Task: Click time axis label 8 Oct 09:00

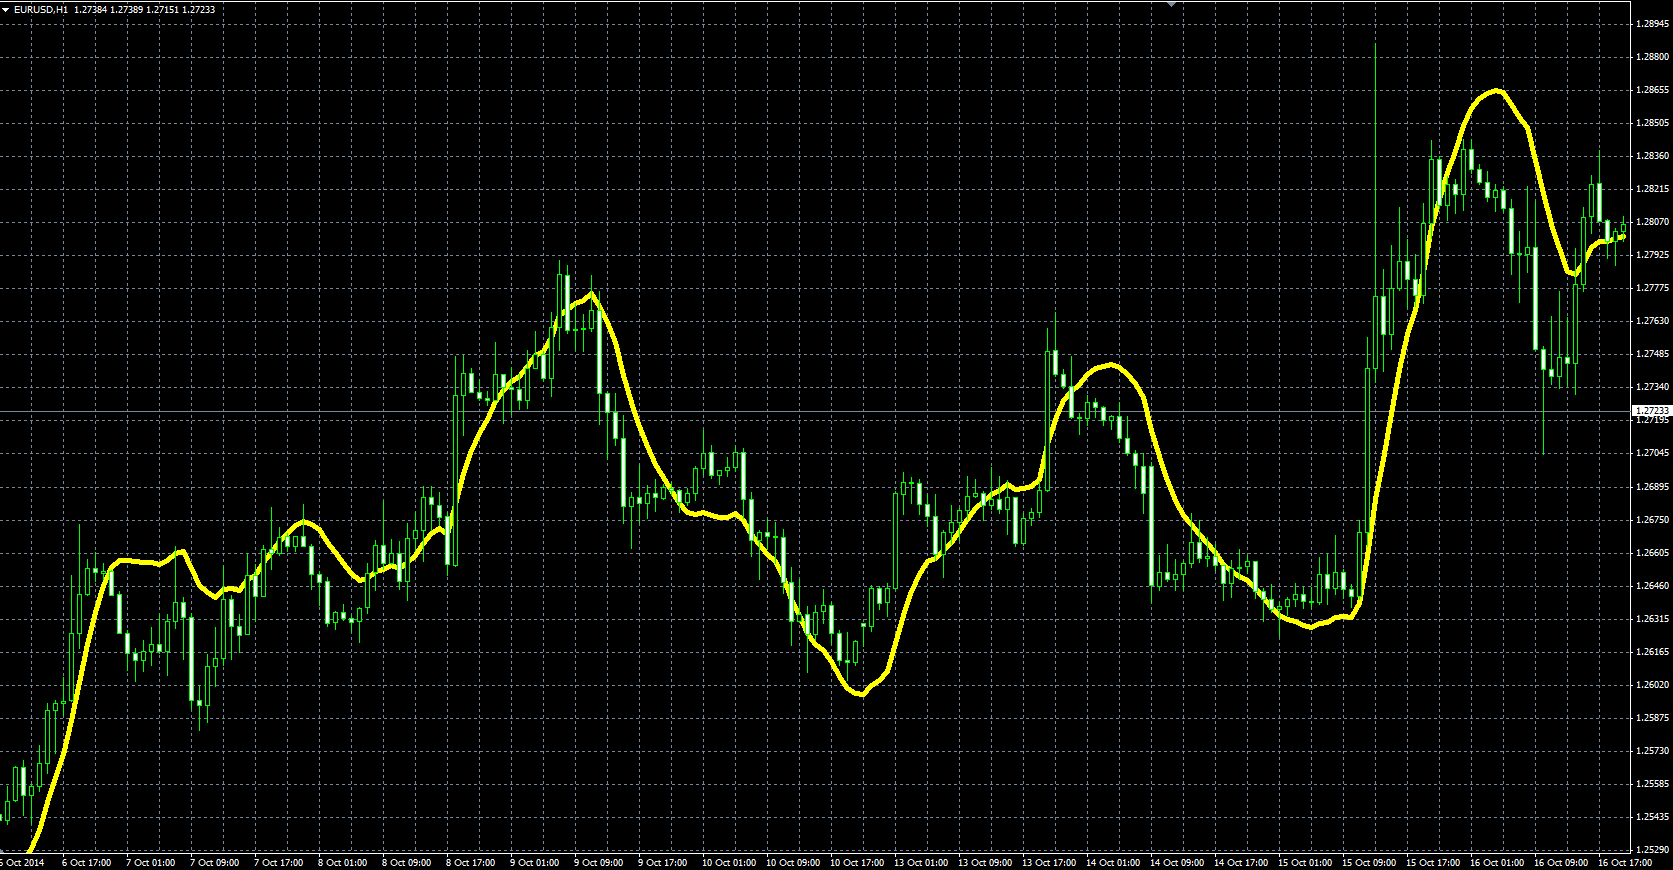Action: (x=407, y=862)
